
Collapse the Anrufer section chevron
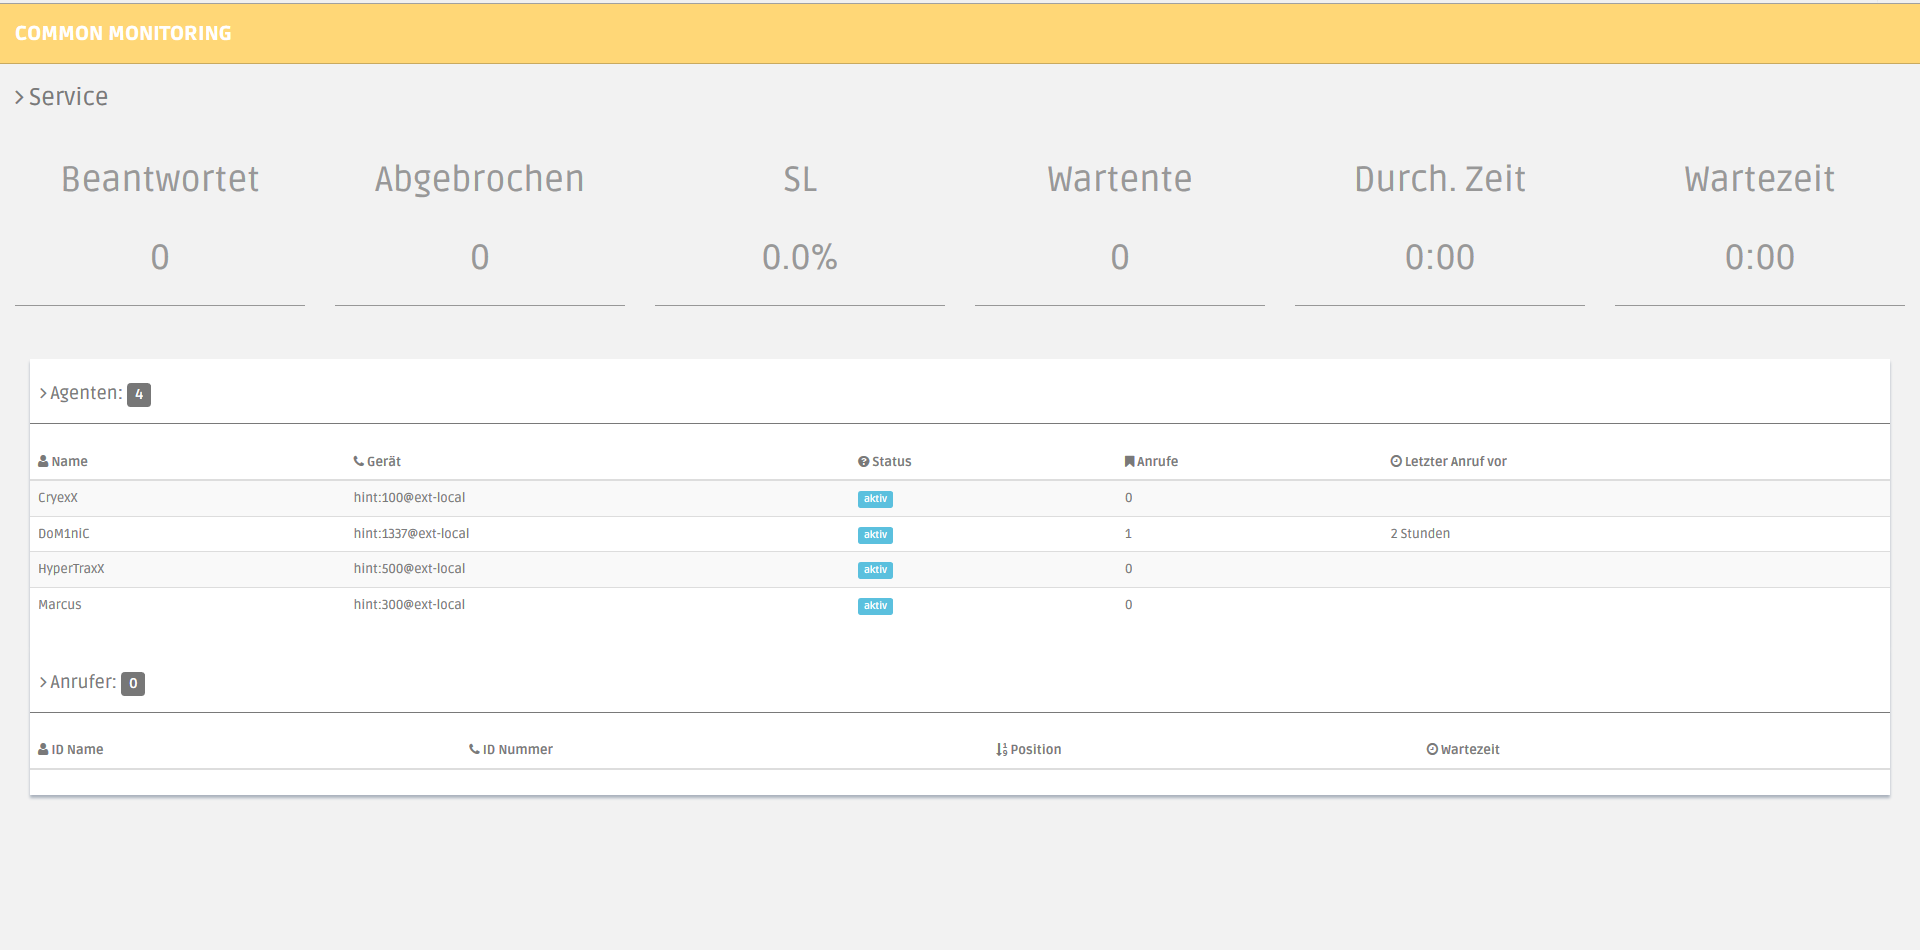point(43,682)
